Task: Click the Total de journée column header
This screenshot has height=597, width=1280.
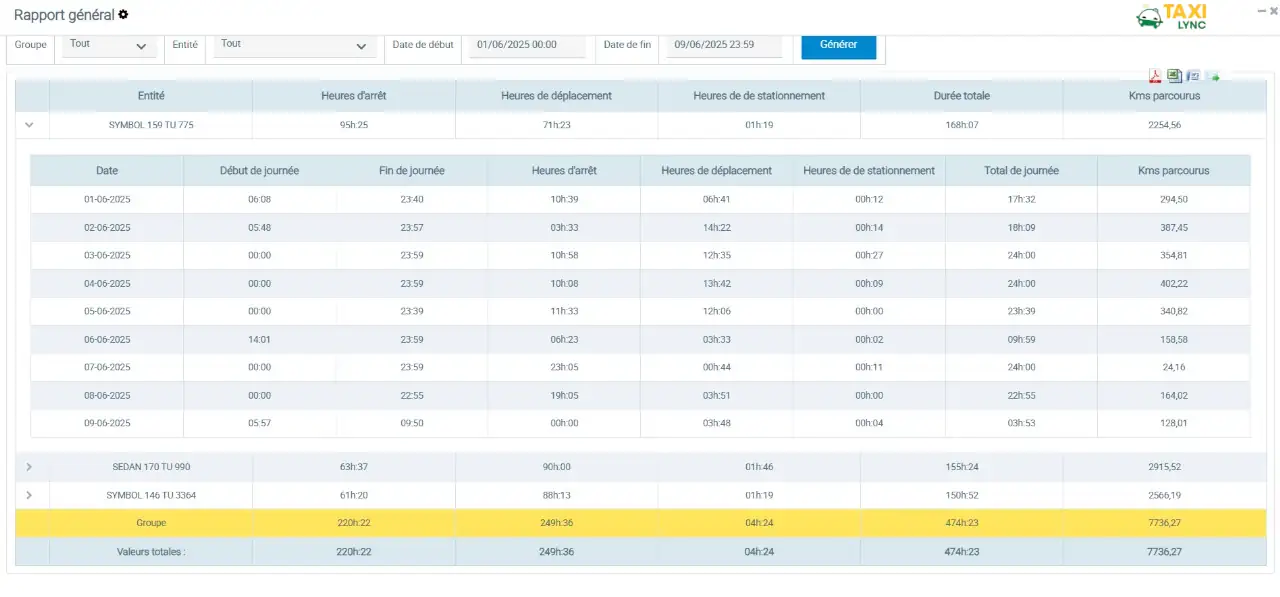Action: (x=1021, y=171)
